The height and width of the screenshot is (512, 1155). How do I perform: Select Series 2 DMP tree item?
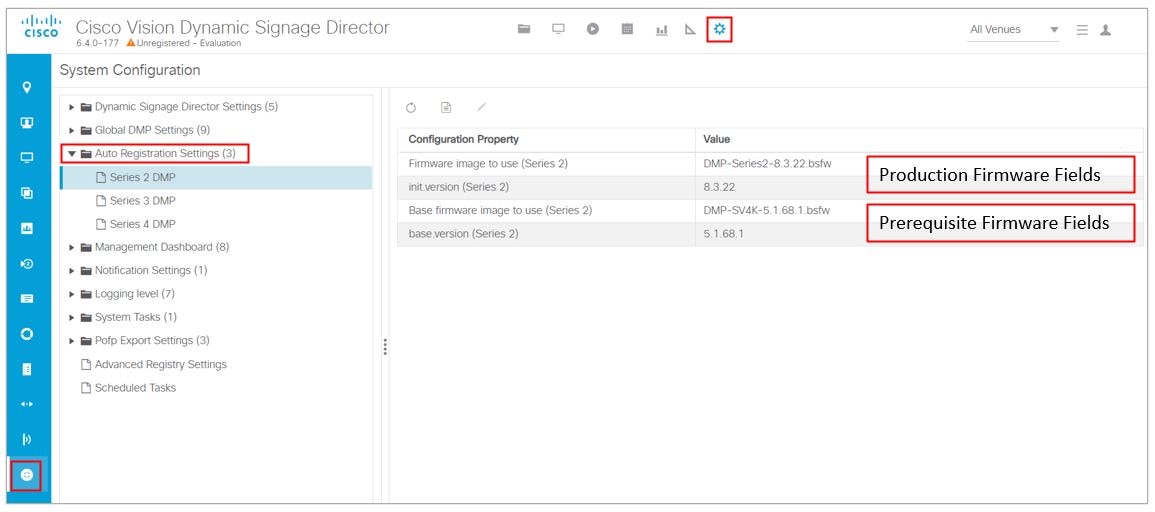[x=216, y=177]
